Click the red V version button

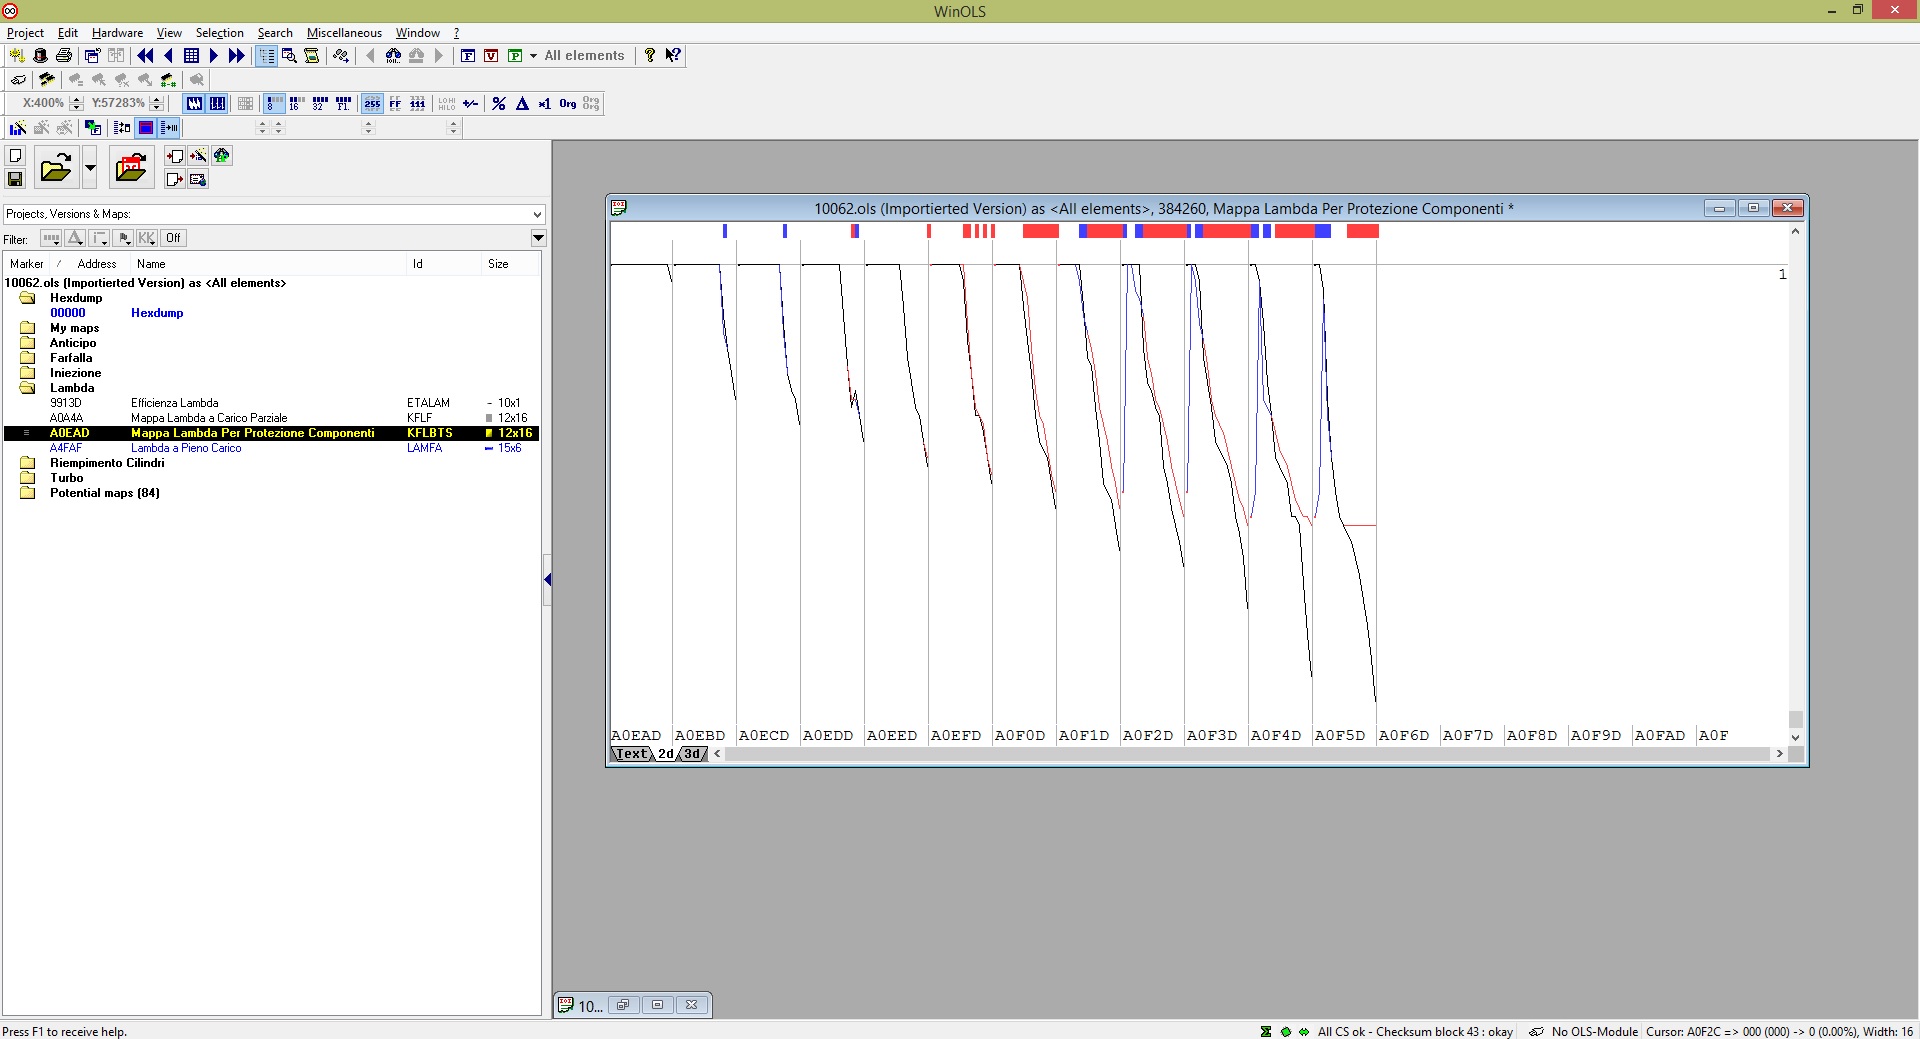coord(491,56)
